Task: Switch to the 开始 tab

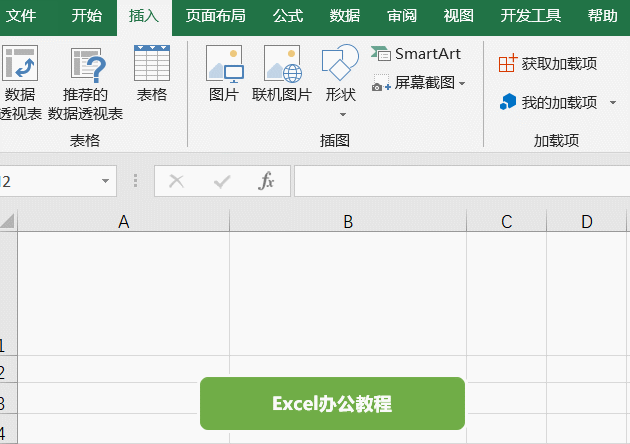Action: [86, 16]
